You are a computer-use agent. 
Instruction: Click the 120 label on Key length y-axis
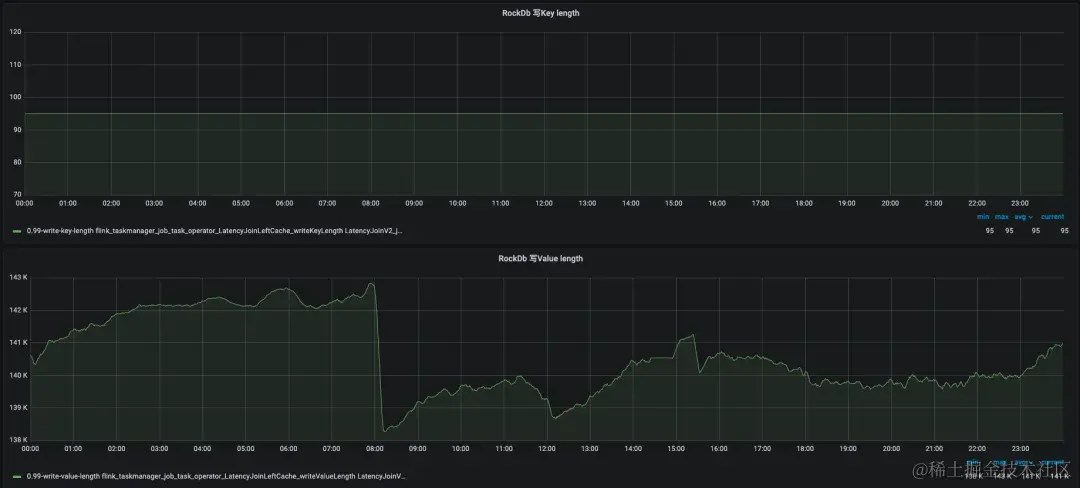point(16,32)
